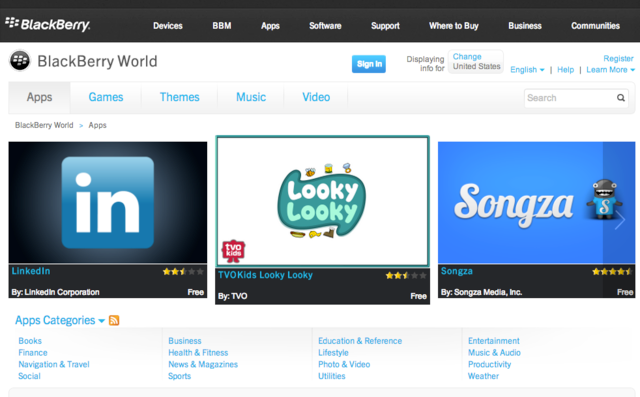The image size is (640, 397).
Task: Click the Songza star rating
Action: point(612,271)
